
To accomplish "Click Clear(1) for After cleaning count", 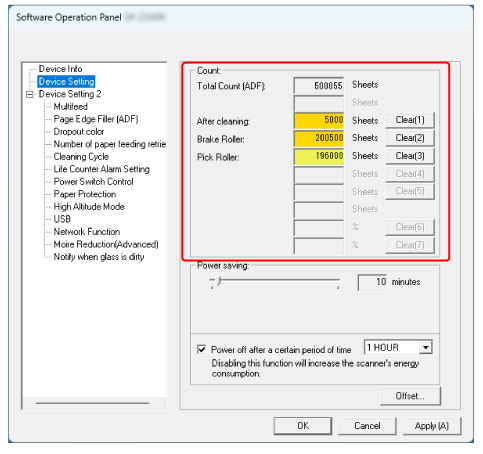I will pos(410,120).
